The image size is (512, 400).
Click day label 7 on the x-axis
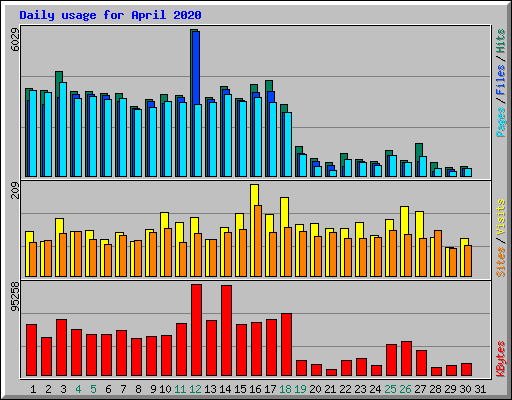pos(123,389)
